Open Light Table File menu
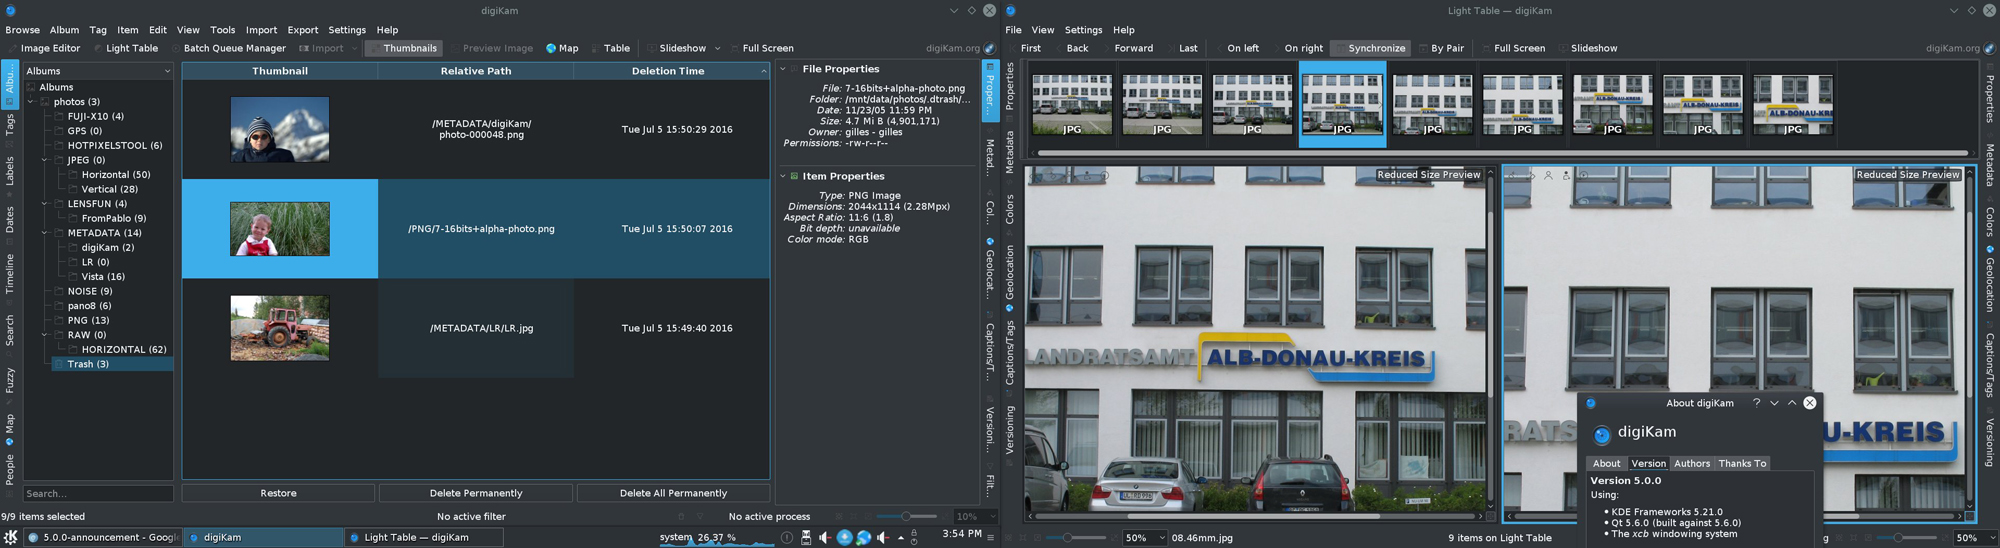2000x548 pixels. point(1013,30)
